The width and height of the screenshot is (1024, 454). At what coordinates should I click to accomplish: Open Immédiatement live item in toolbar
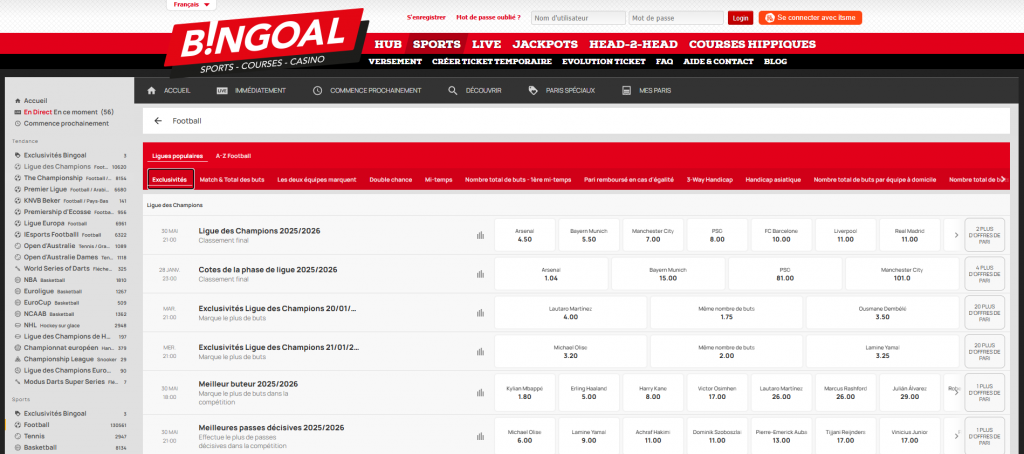click(x=222, y=90)
